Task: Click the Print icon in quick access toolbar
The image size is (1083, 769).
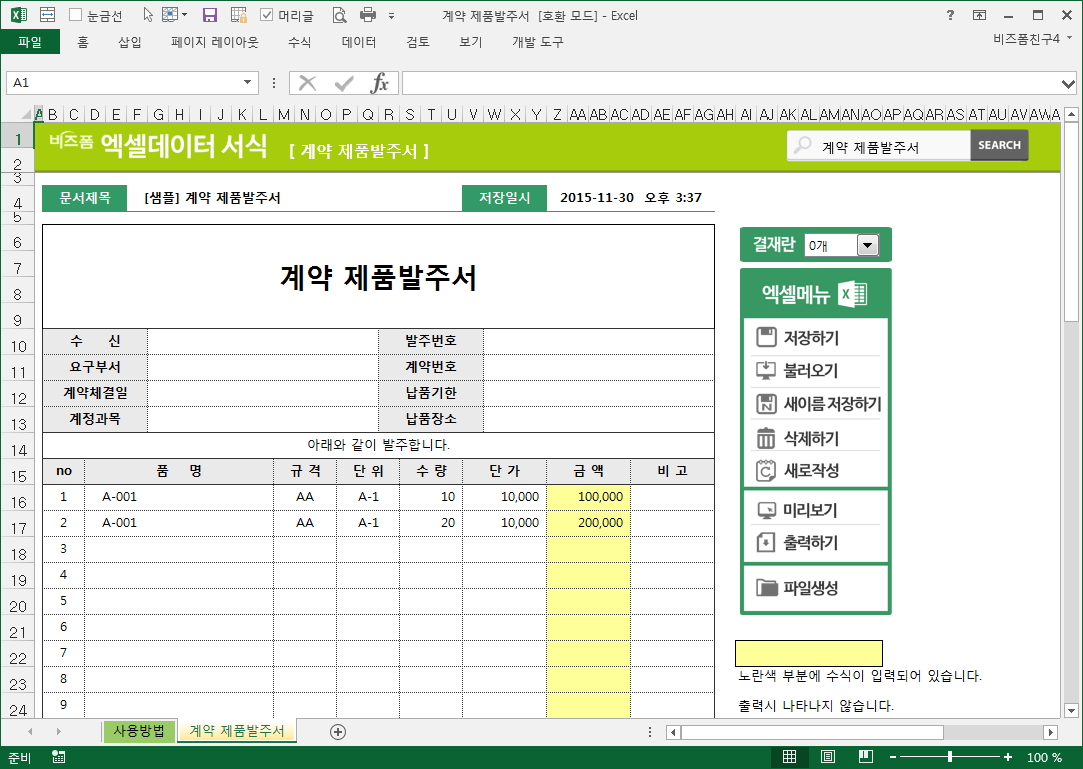Action: [367, 15]
